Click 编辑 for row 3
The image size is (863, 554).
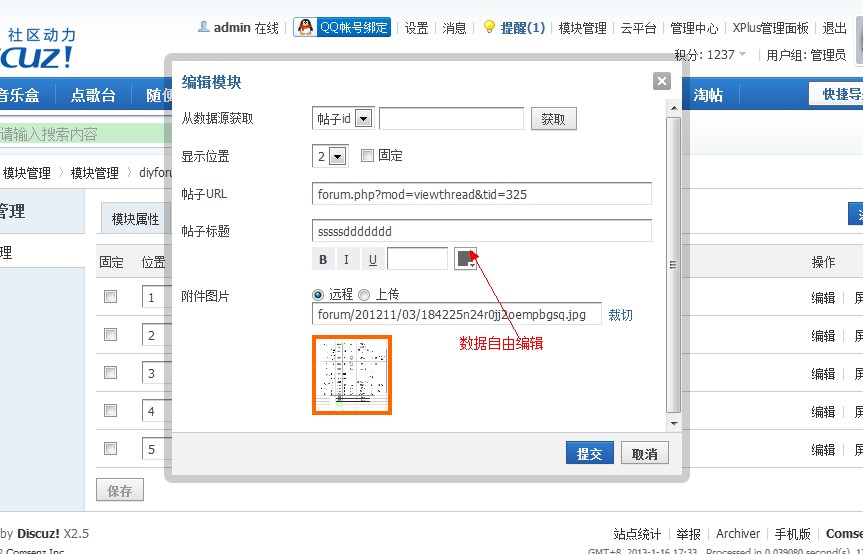coord(823,374)
